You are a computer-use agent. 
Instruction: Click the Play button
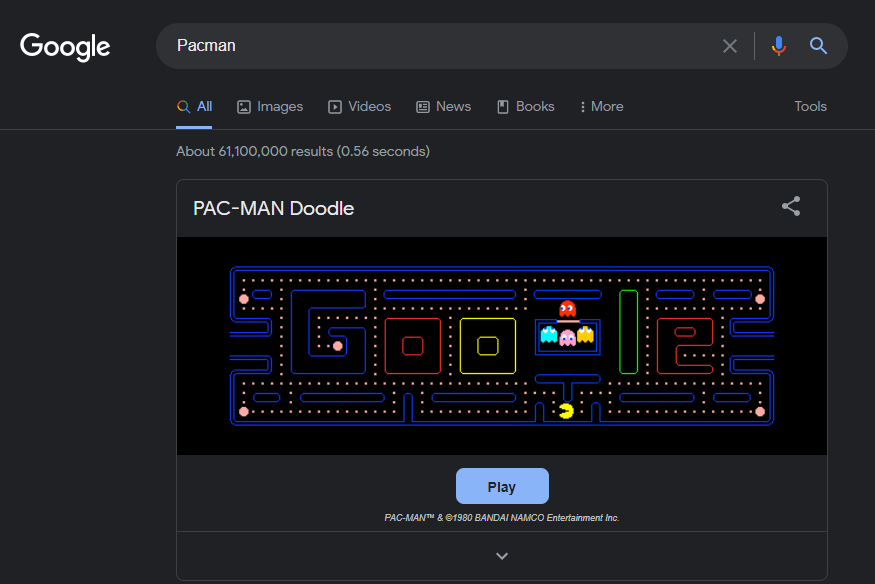(x=502, y=486)
